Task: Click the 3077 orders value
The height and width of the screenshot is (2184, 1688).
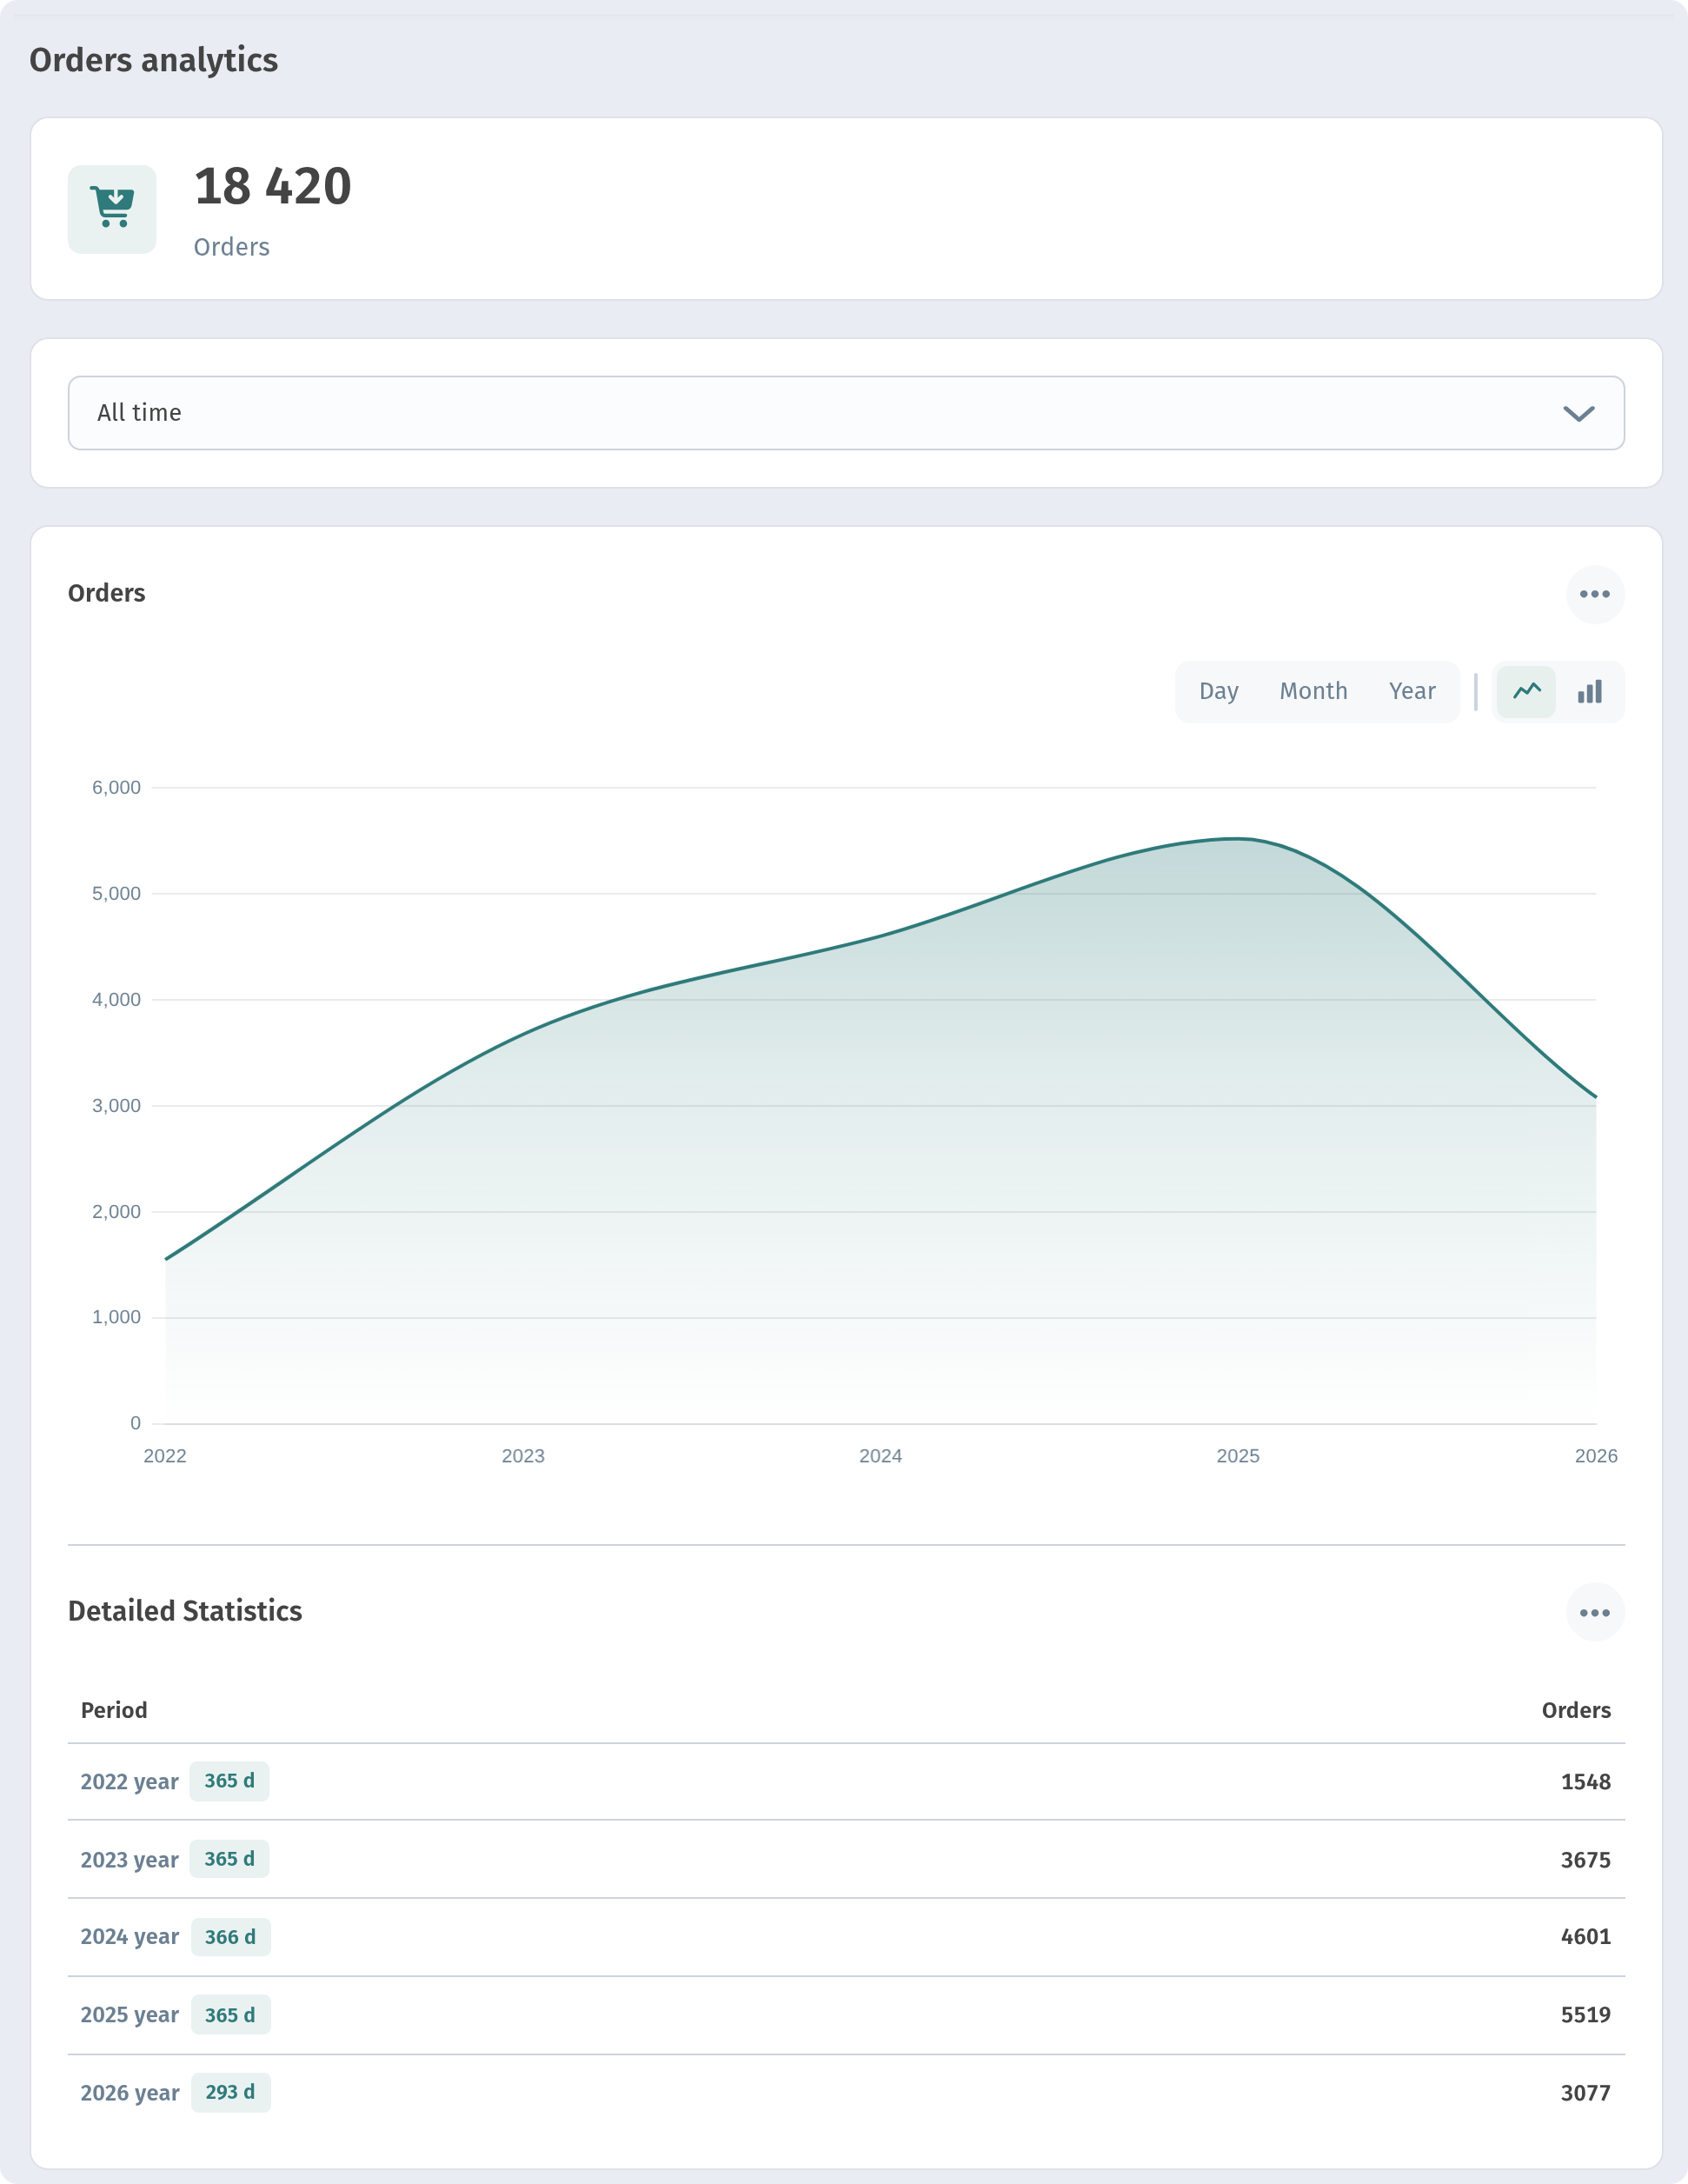Action: click(x=1585, y=2092)
